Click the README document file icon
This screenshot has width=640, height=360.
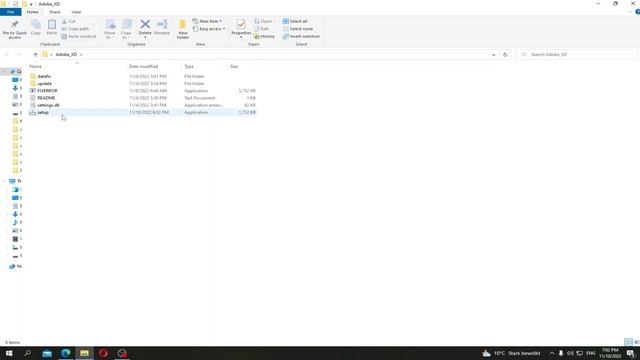pyautogui.click(x=33, y=98)
